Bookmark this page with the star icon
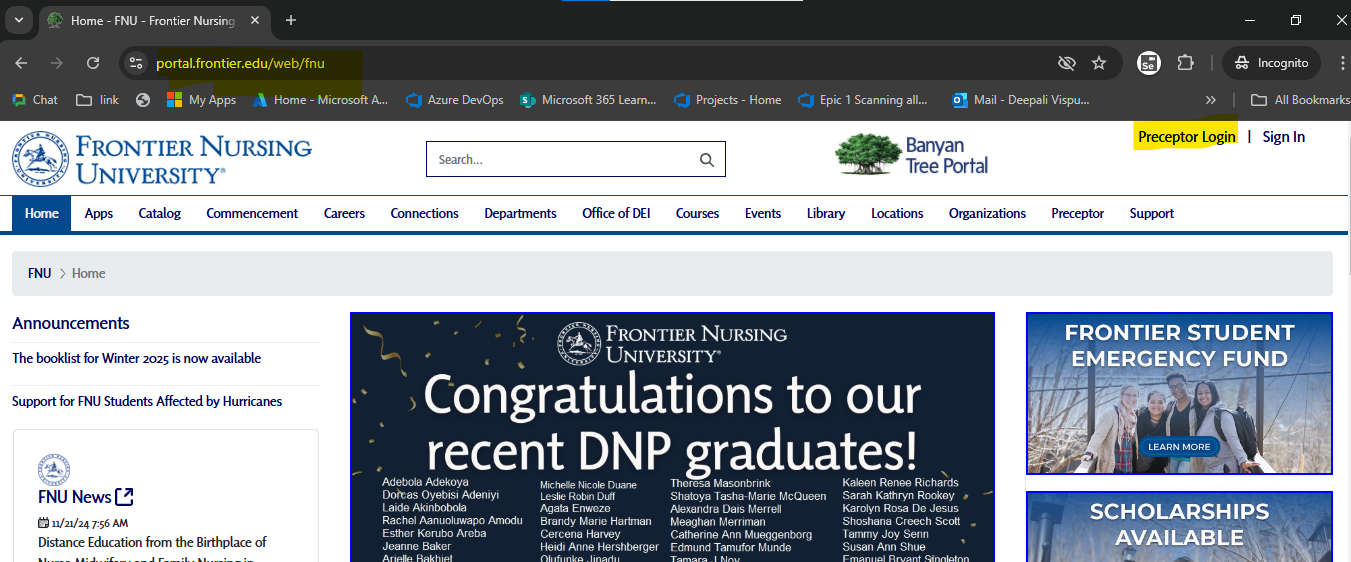This screenshot has height=562, width=1351. point(1099,63)
